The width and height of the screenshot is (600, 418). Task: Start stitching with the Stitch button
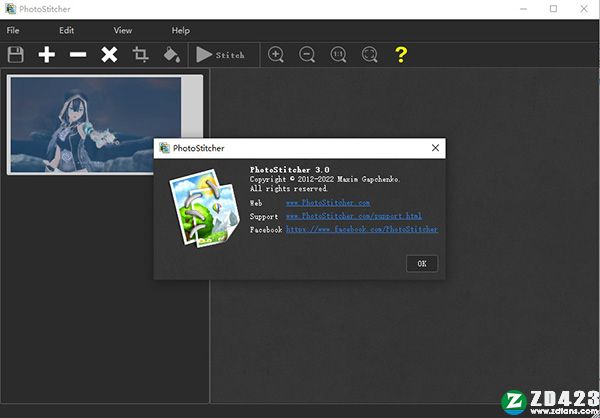click(220, 55)
